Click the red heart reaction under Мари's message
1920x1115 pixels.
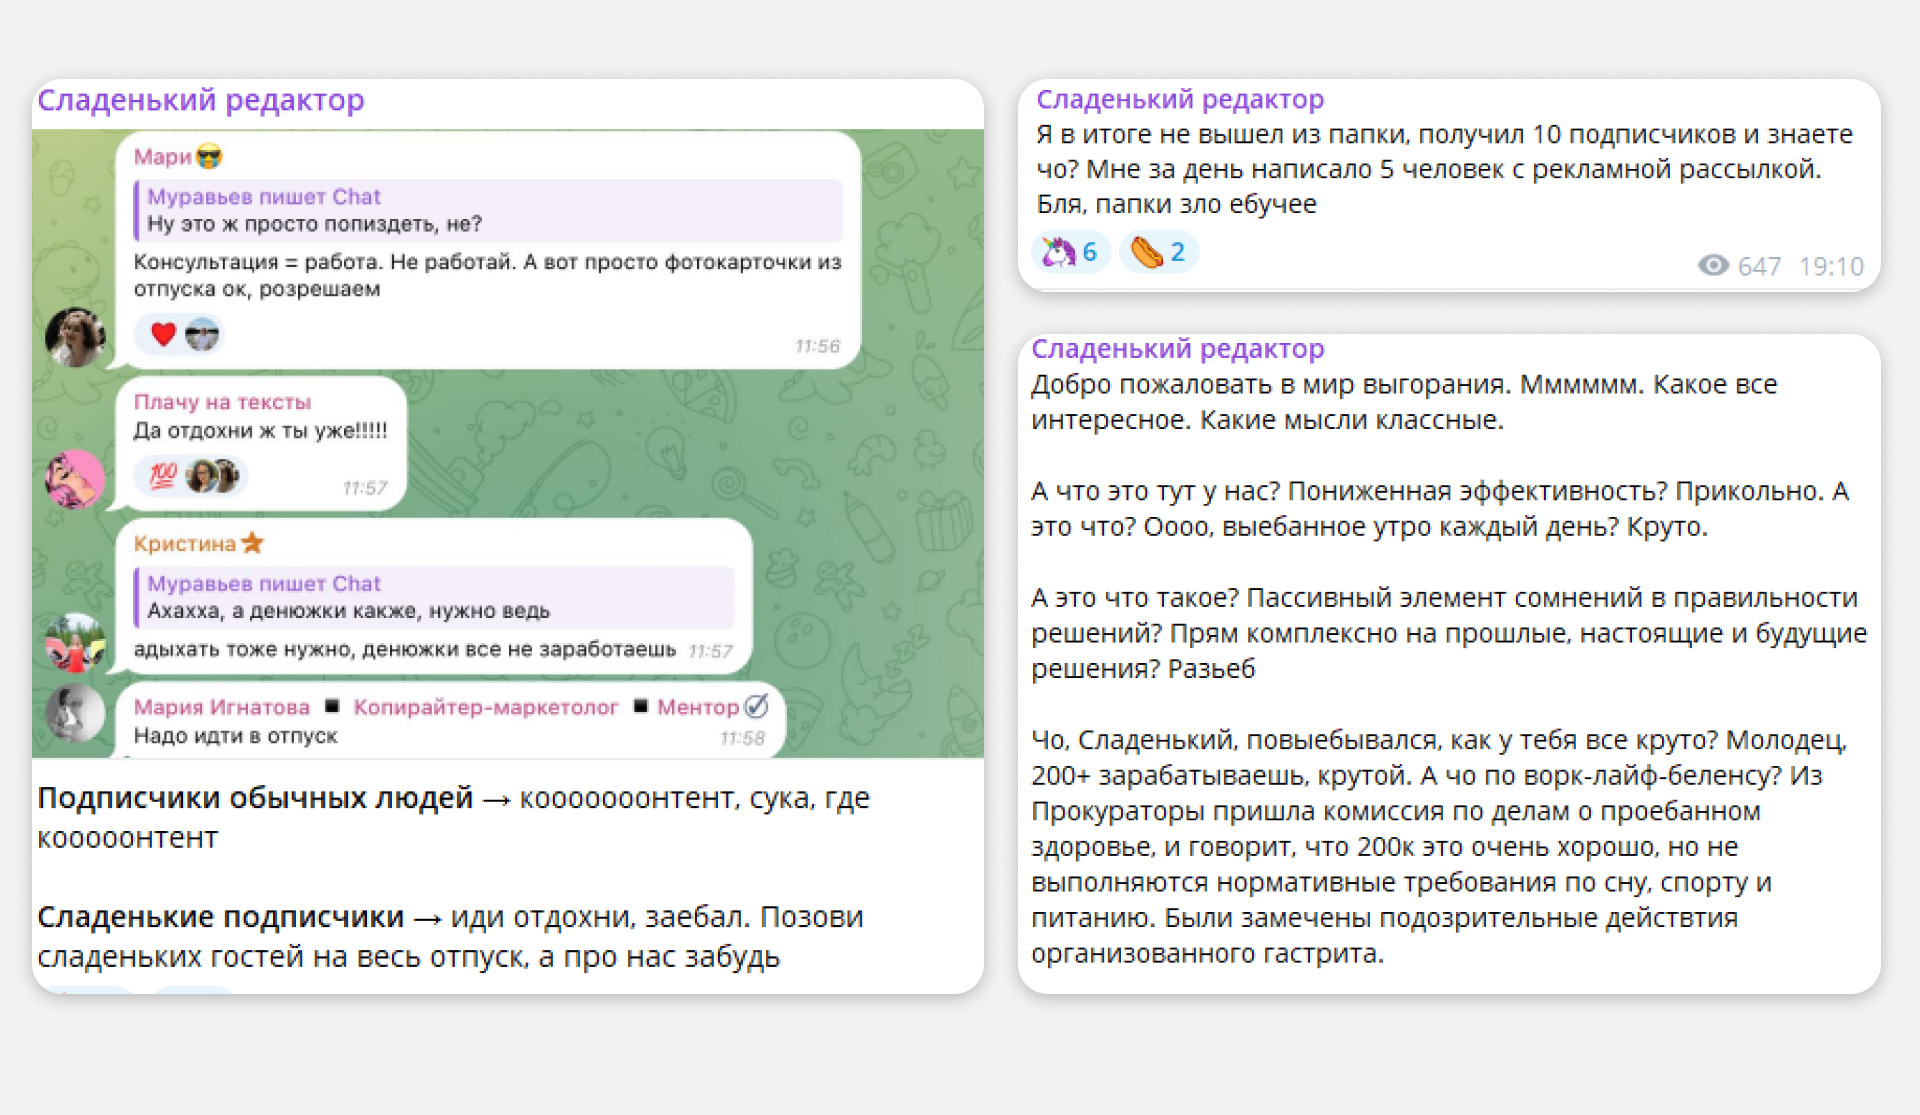[163, 334]
